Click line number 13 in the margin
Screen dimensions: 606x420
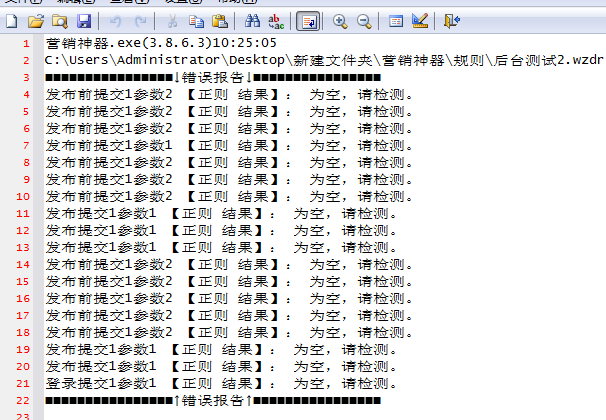pyautogui.click(x=23, y=247)
